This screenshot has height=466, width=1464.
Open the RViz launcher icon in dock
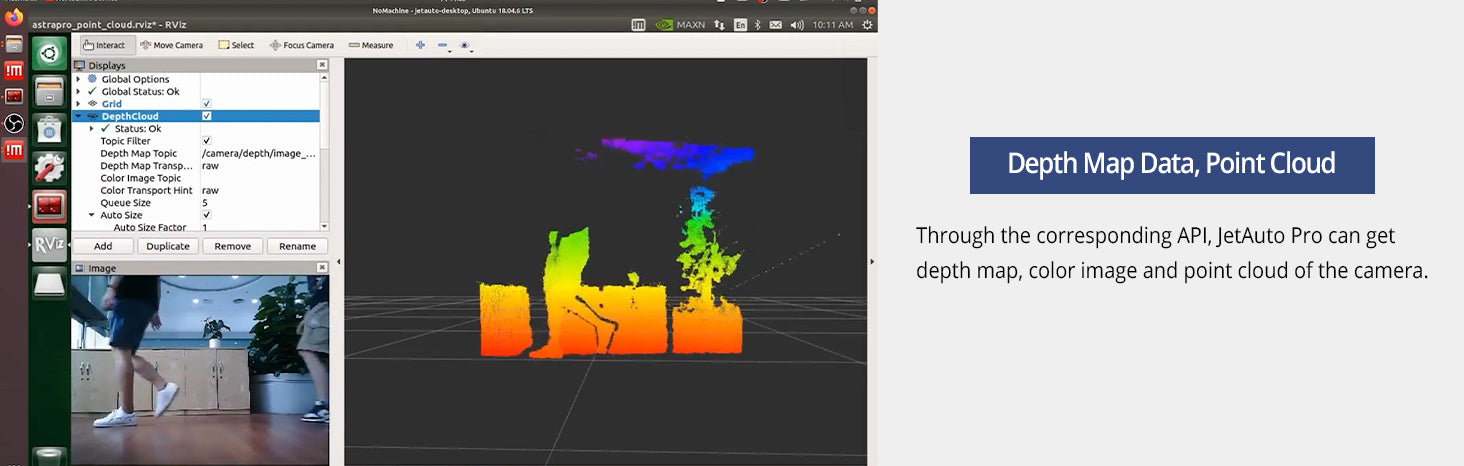point(49,244)
